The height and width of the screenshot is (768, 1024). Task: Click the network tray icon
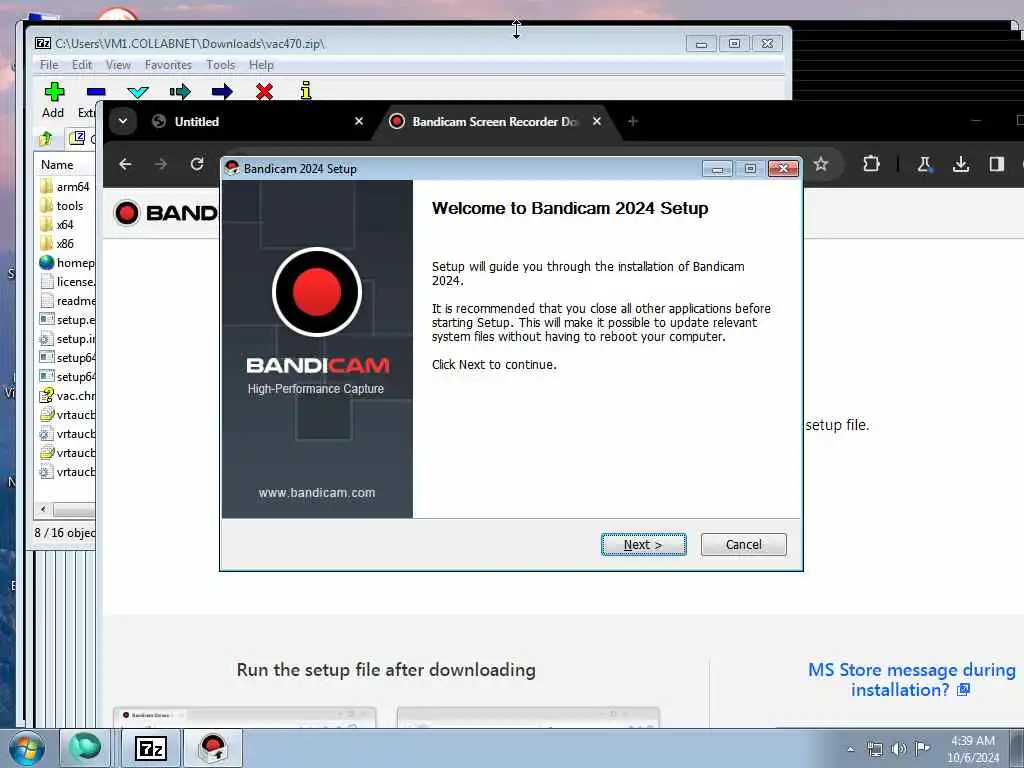click(x=874, y=749)
